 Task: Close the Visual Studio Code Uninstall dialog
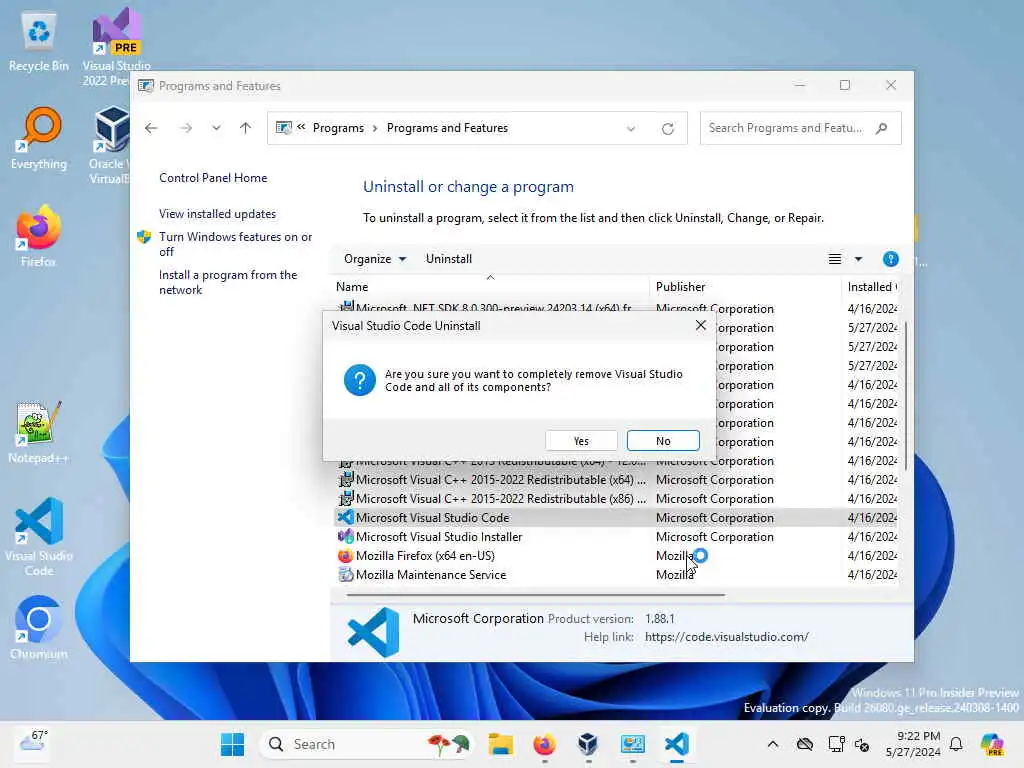click(701, 325)
